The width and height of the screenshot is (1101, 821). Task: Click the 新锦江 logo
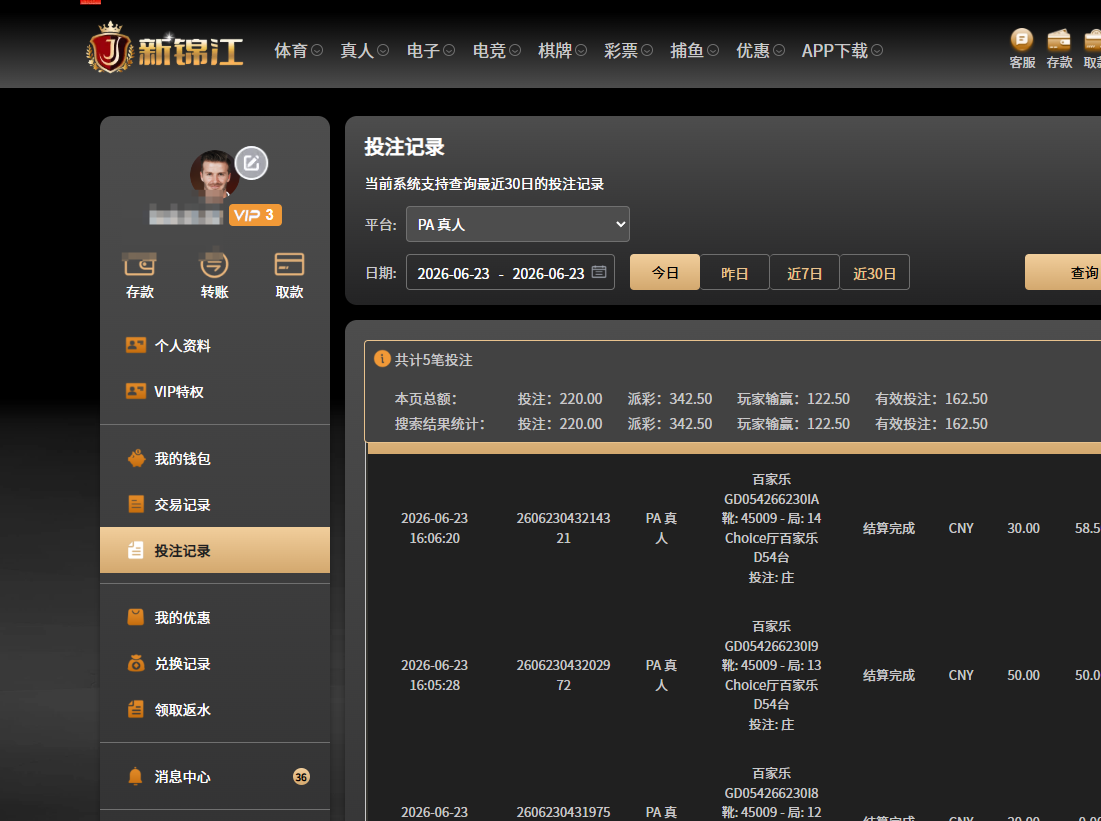[x=165, y=48]
